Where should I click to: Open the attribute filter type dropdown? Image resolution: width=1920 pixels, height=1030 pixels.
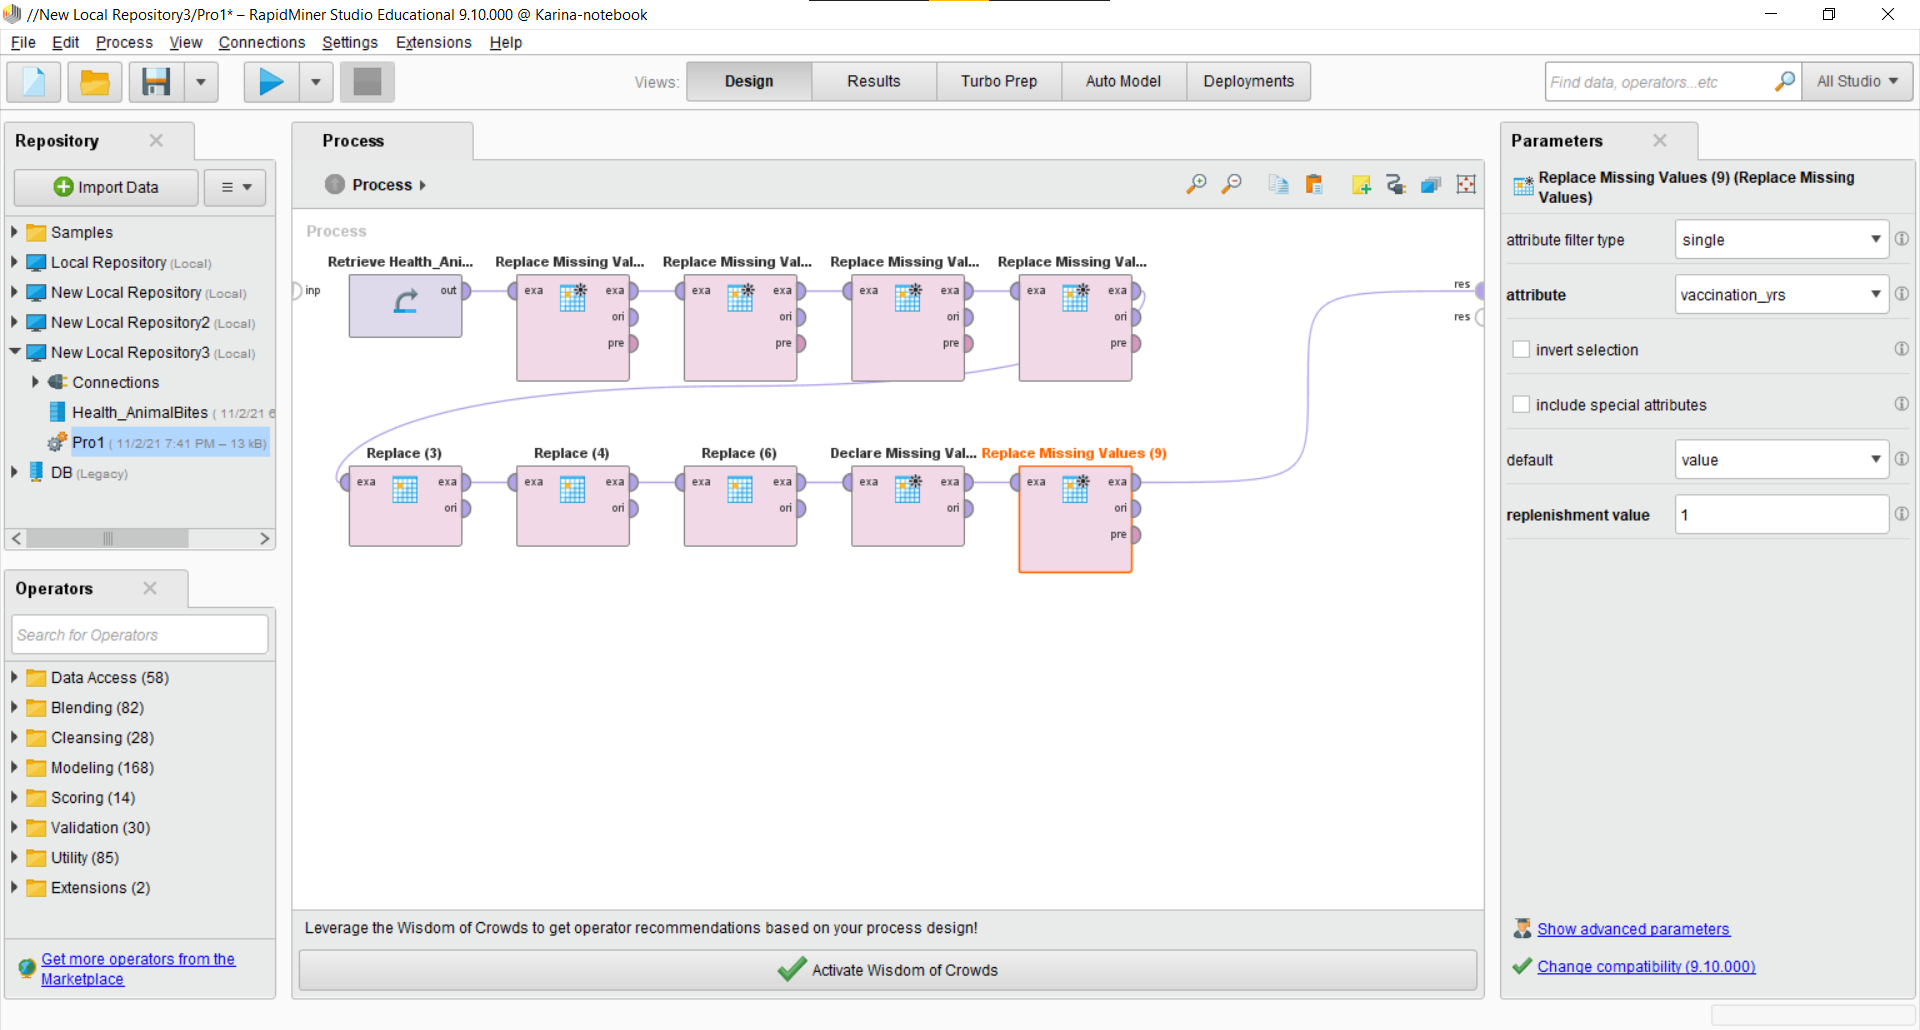coord(1781,240)
